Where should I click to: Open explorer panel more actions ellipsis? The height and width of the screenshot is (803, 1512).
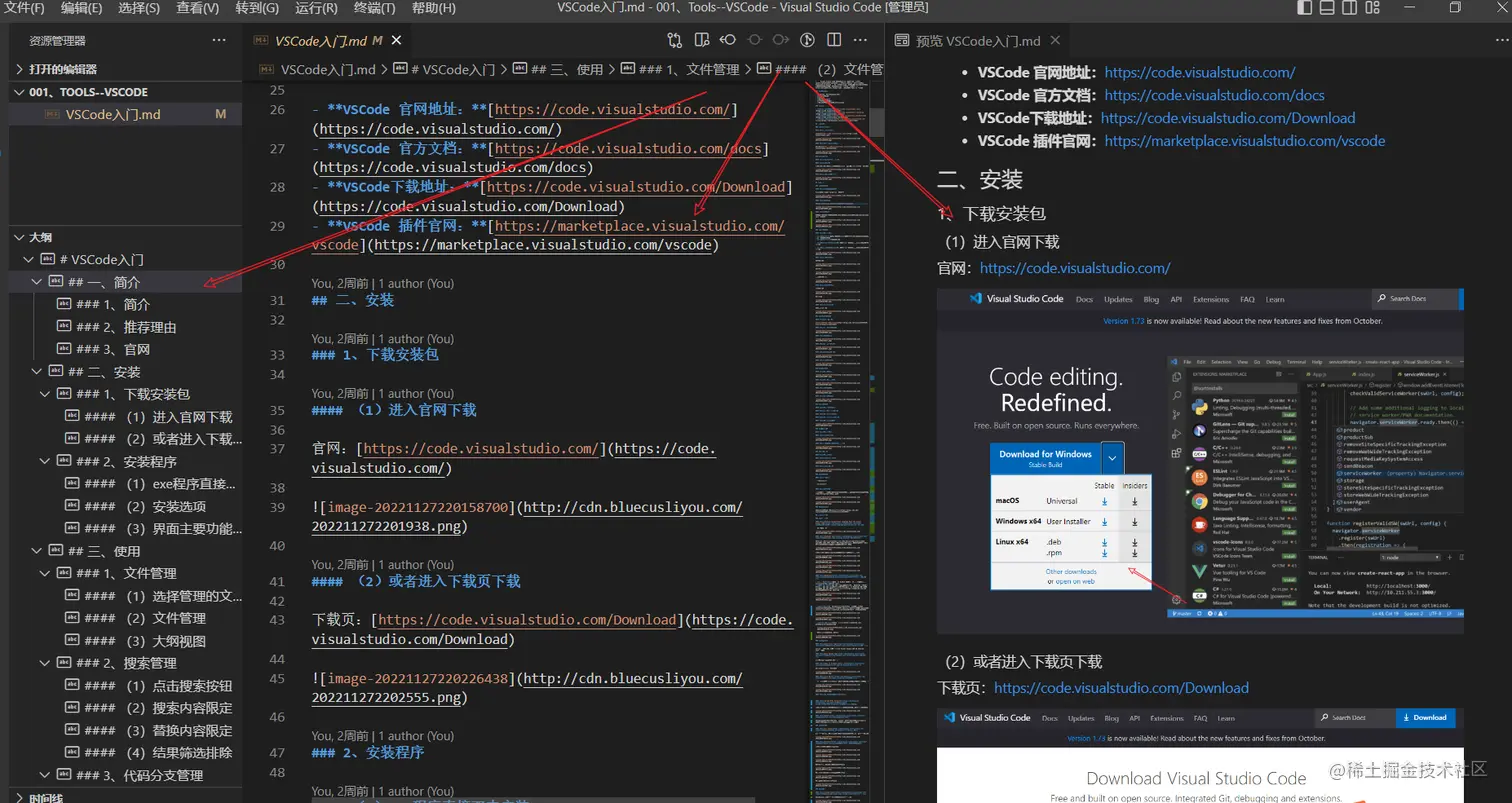click(219, 41)
